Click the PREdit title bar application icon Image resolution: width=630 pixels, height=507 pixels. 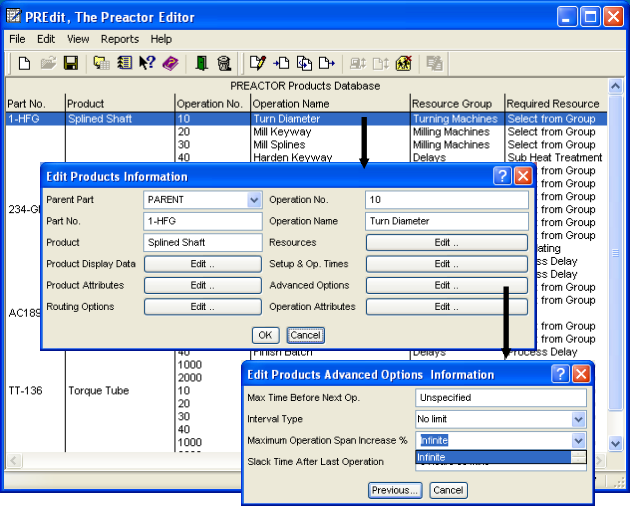[14, 16]
